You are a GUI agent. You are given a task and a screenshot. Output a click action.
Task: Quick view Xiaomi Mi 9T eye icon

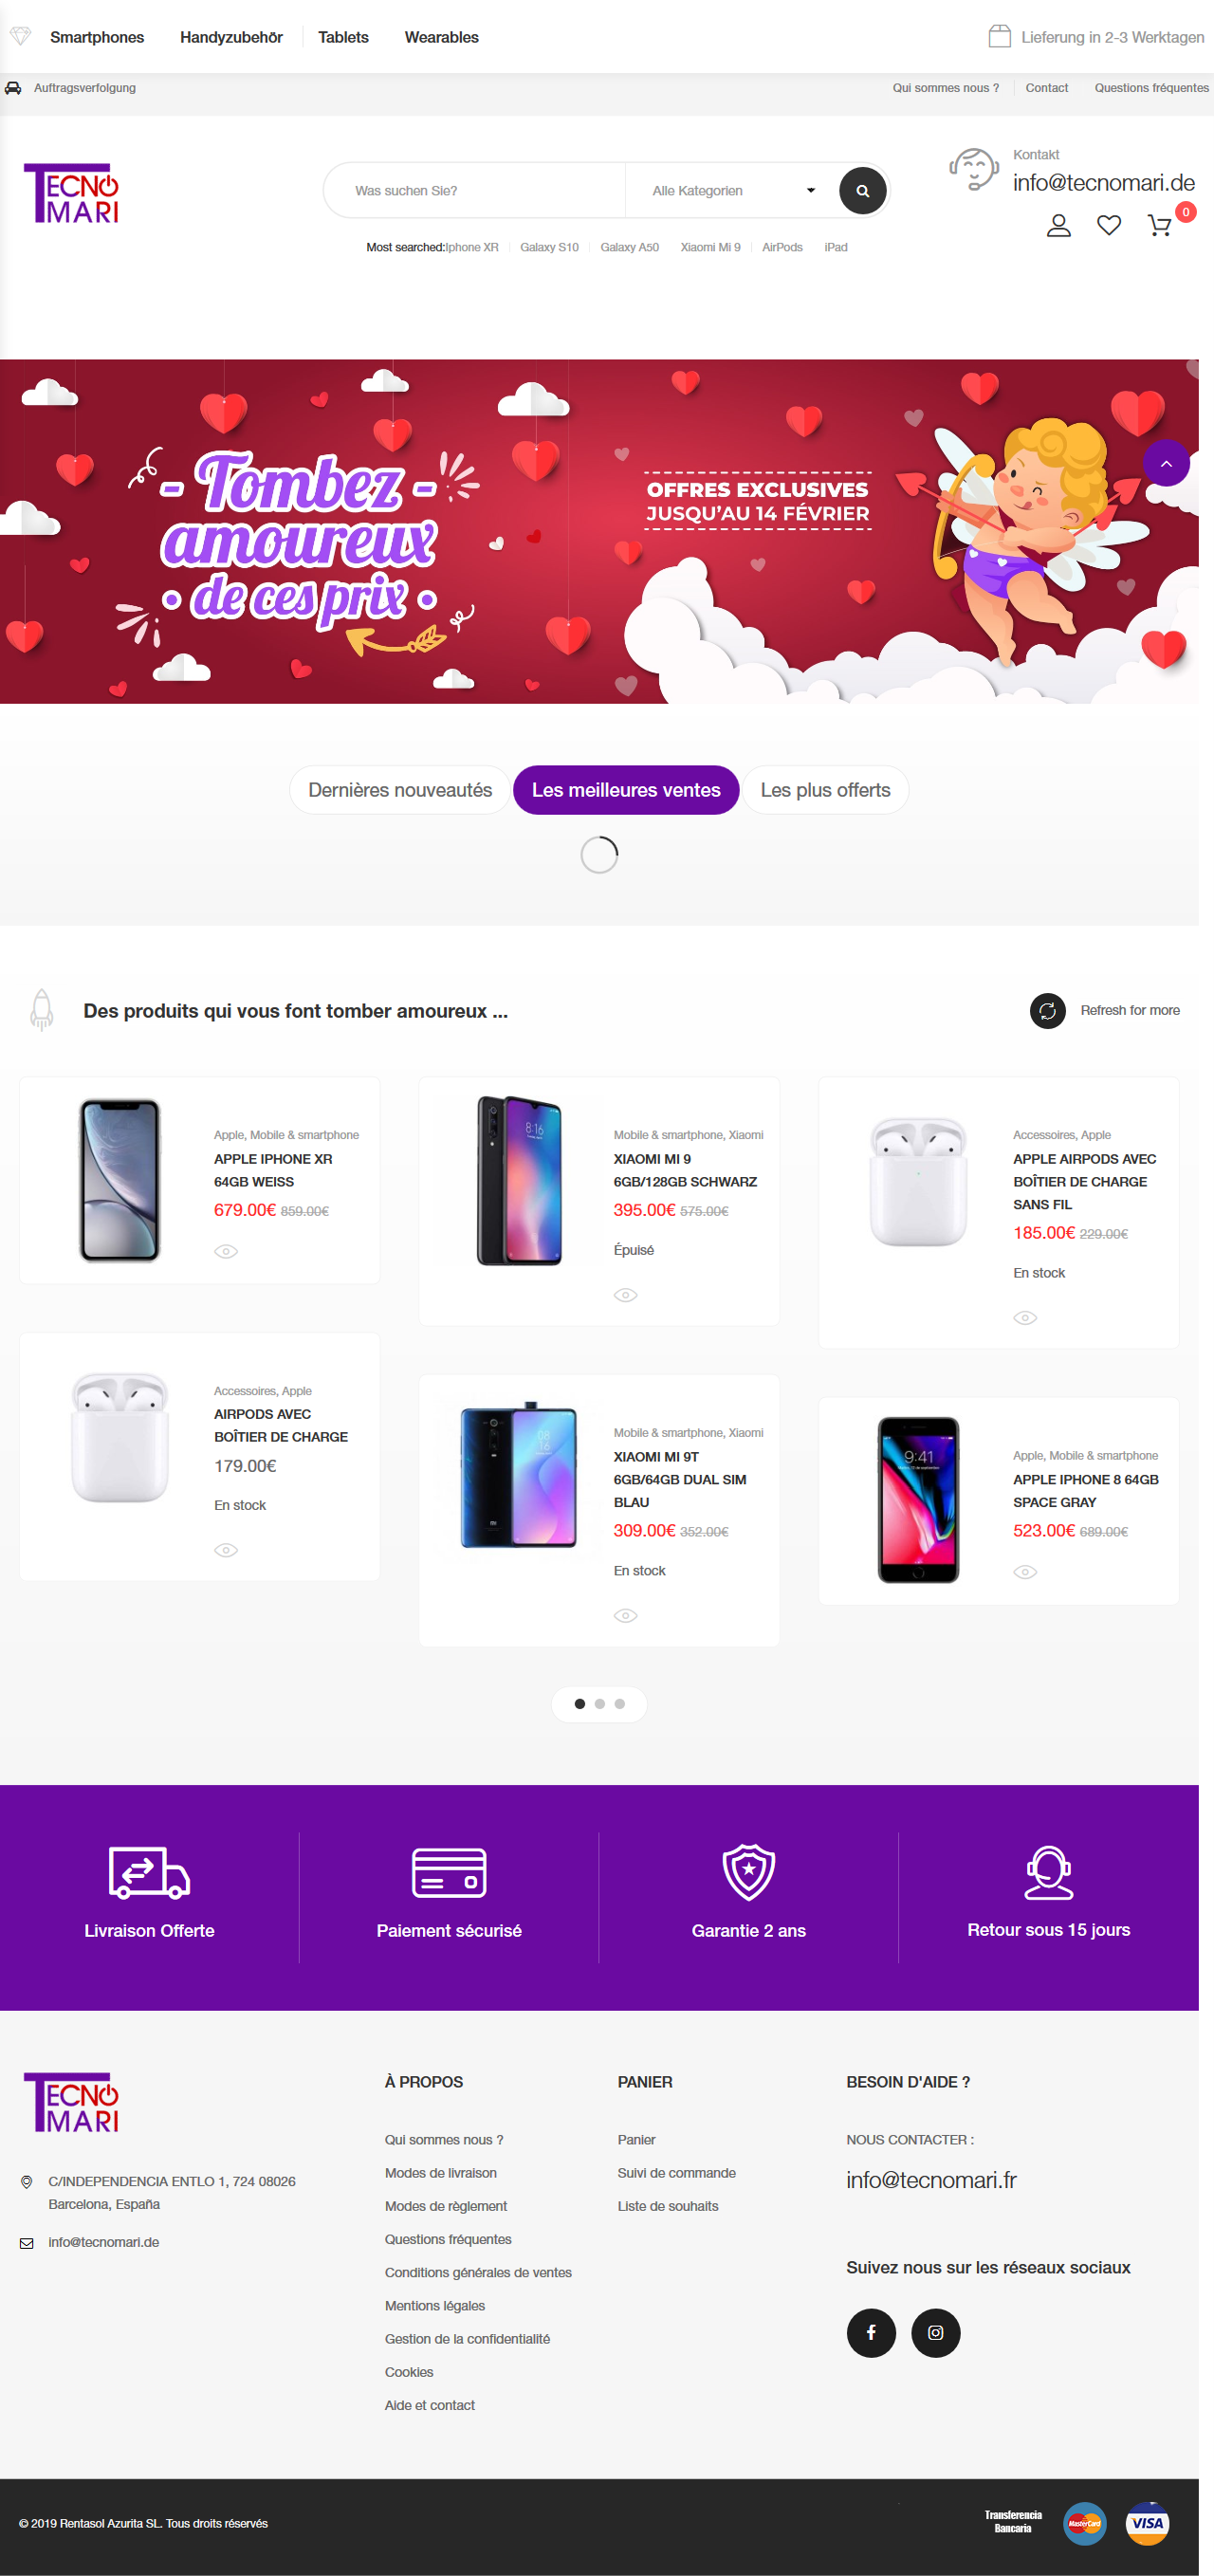625,1615
